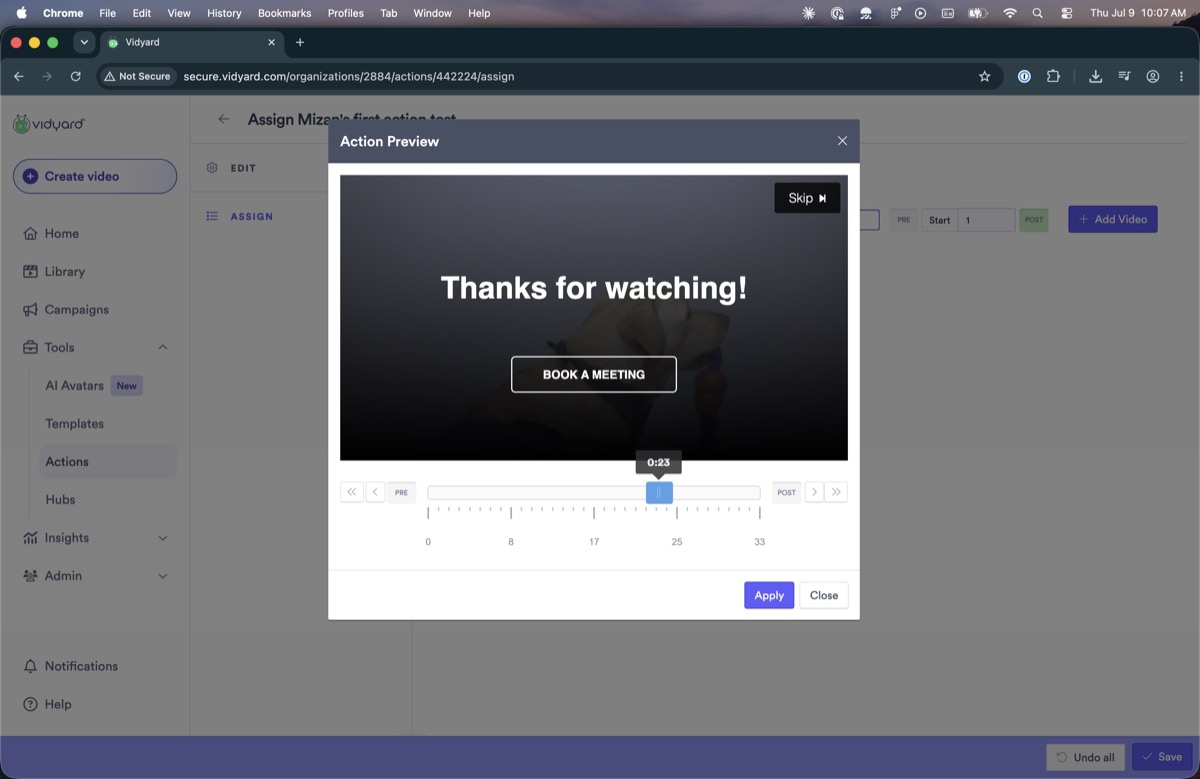Save the action assignment
The height and width of the screenshot is (779, 1200).
point(1162,757)
